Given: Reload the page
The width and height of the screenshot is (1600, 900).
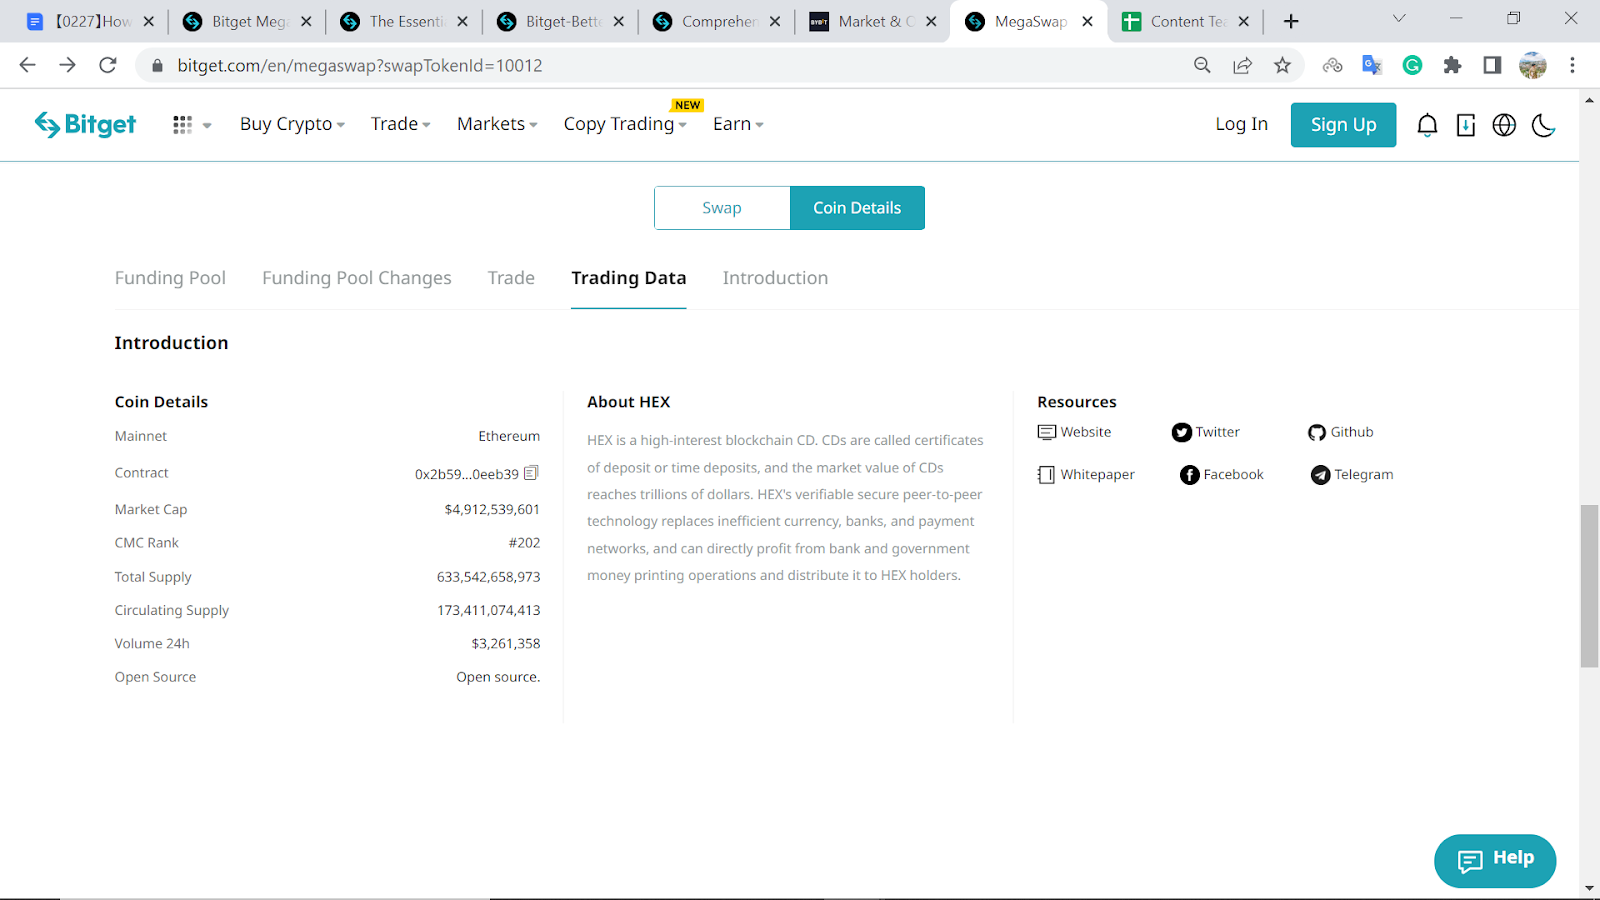Looking at the screenshot, I should 108,65.
